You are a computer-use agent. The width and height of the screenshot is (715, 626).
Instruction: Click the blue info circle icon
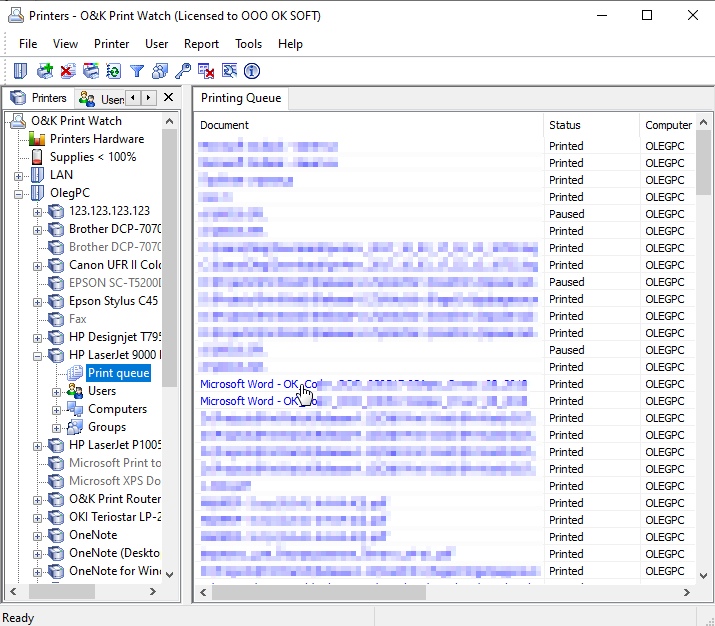click(x=252, y=71)
